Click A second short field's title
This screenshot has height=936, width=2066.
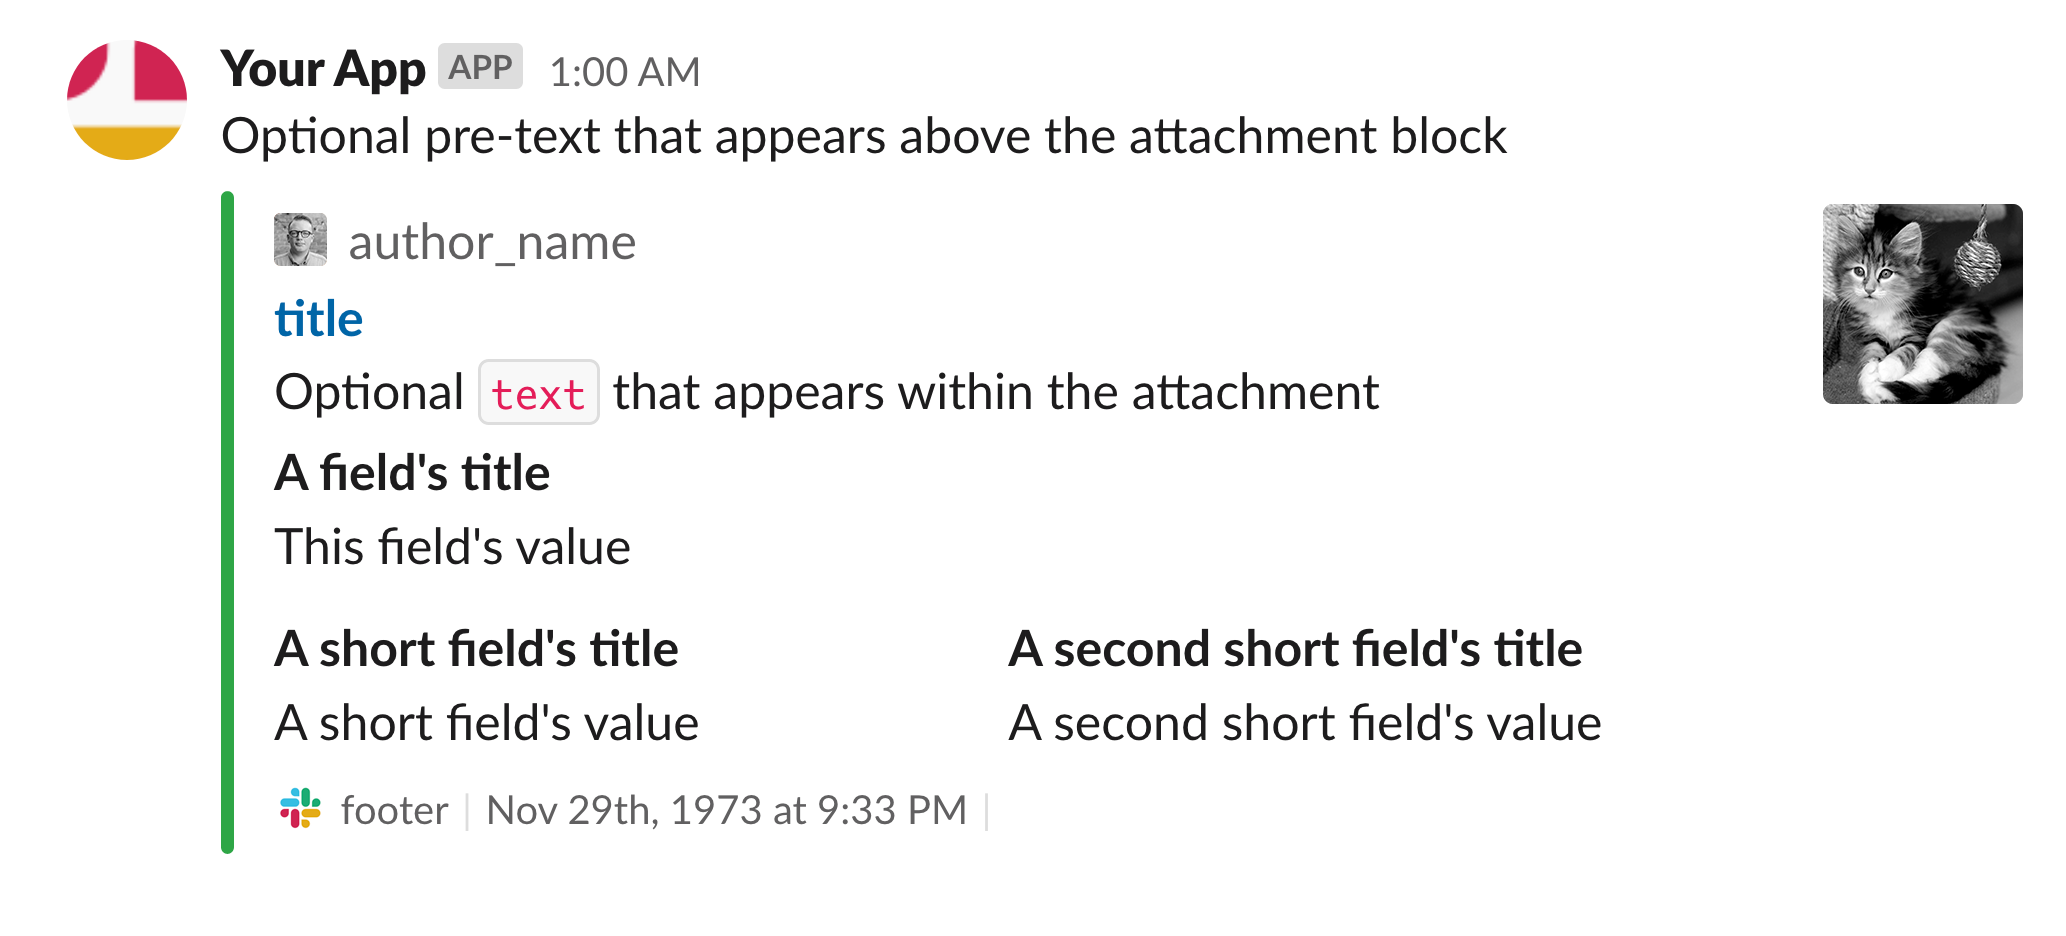[1296, 648]
